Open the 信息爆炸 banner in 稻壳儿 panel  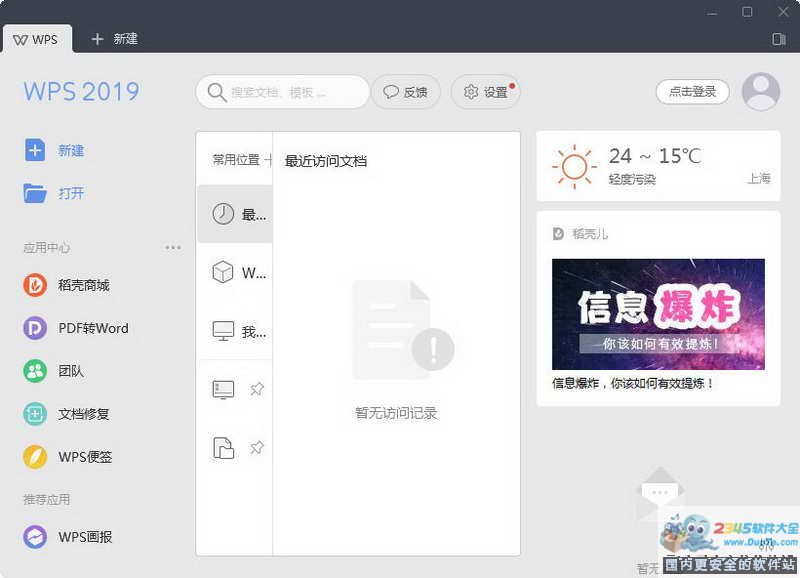[657, 313]
